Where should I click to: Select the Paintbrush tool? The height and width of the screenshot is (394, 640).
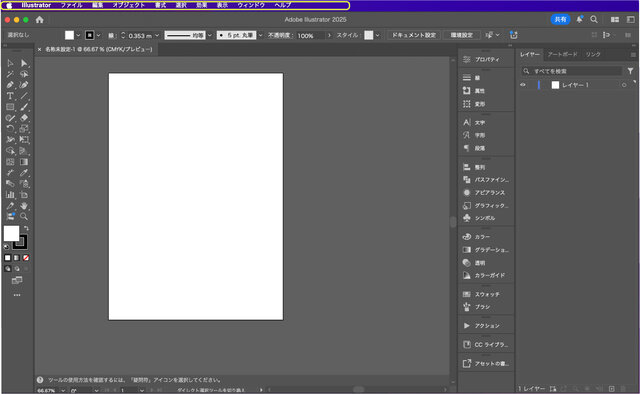[24, 107]
